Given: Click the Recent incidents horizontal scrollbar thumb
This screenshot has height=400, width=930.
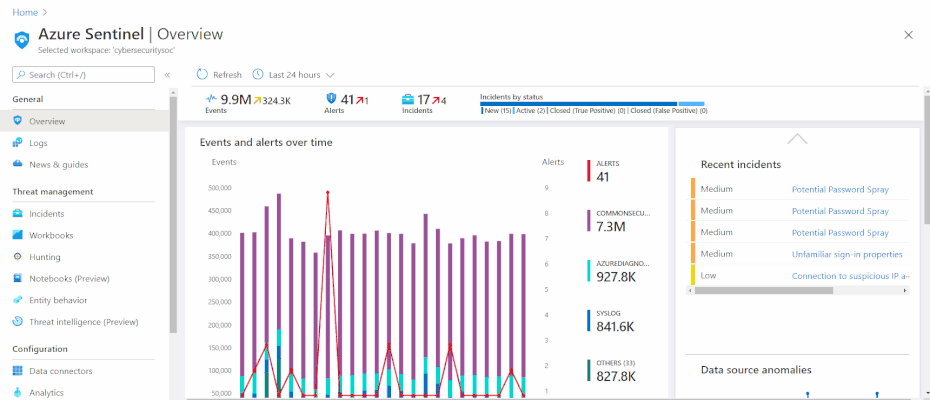Looking at the screenshot, I should click(x=764, y=291).
